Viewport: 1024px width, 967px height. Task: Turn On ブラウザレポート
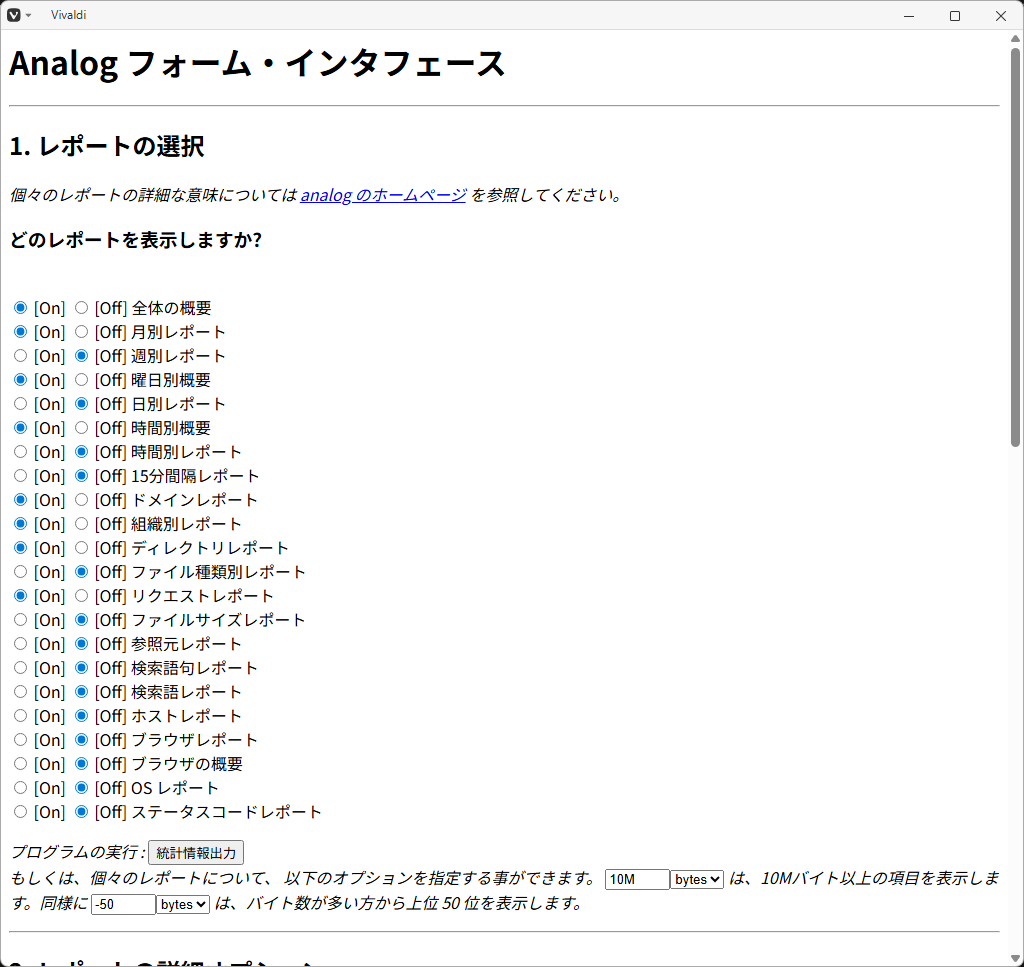pyautogui.click(x=20, y=740)
